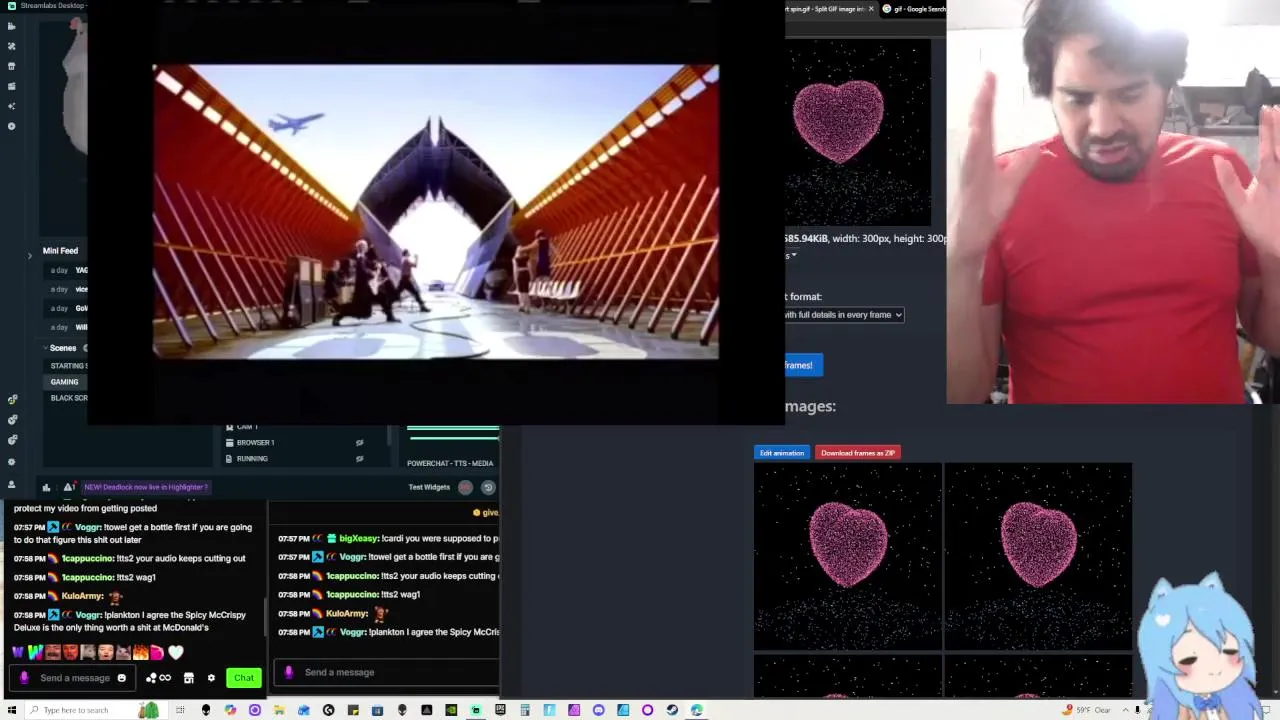Click the replay buffer round button

(x=488, y=487)
